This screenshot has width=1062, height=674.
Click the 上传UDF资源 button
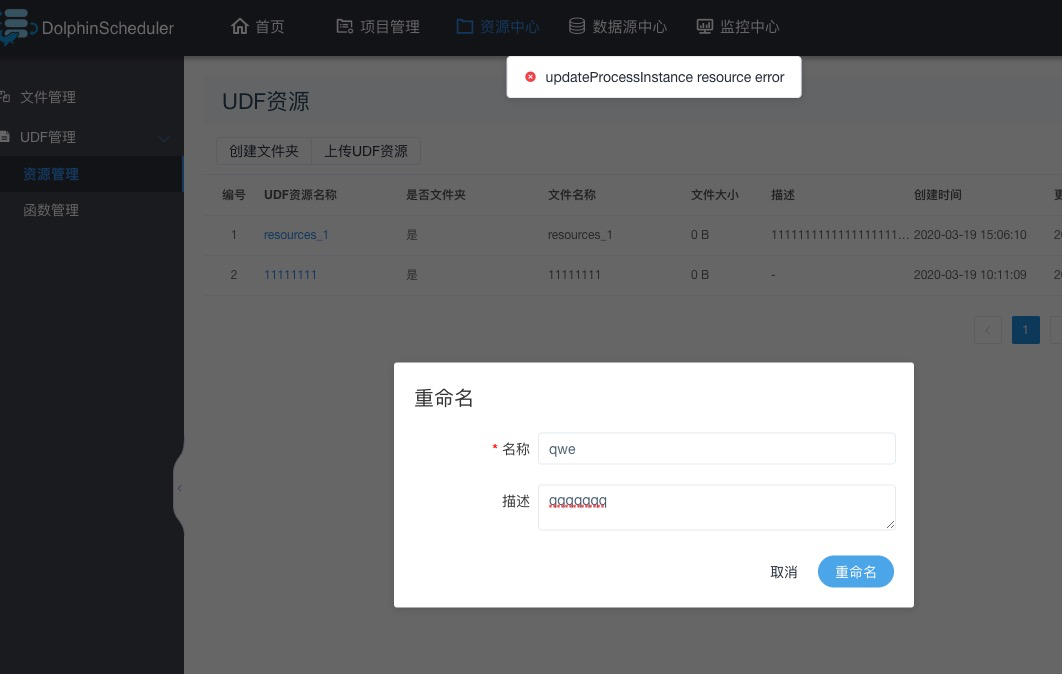coord(366,151)
